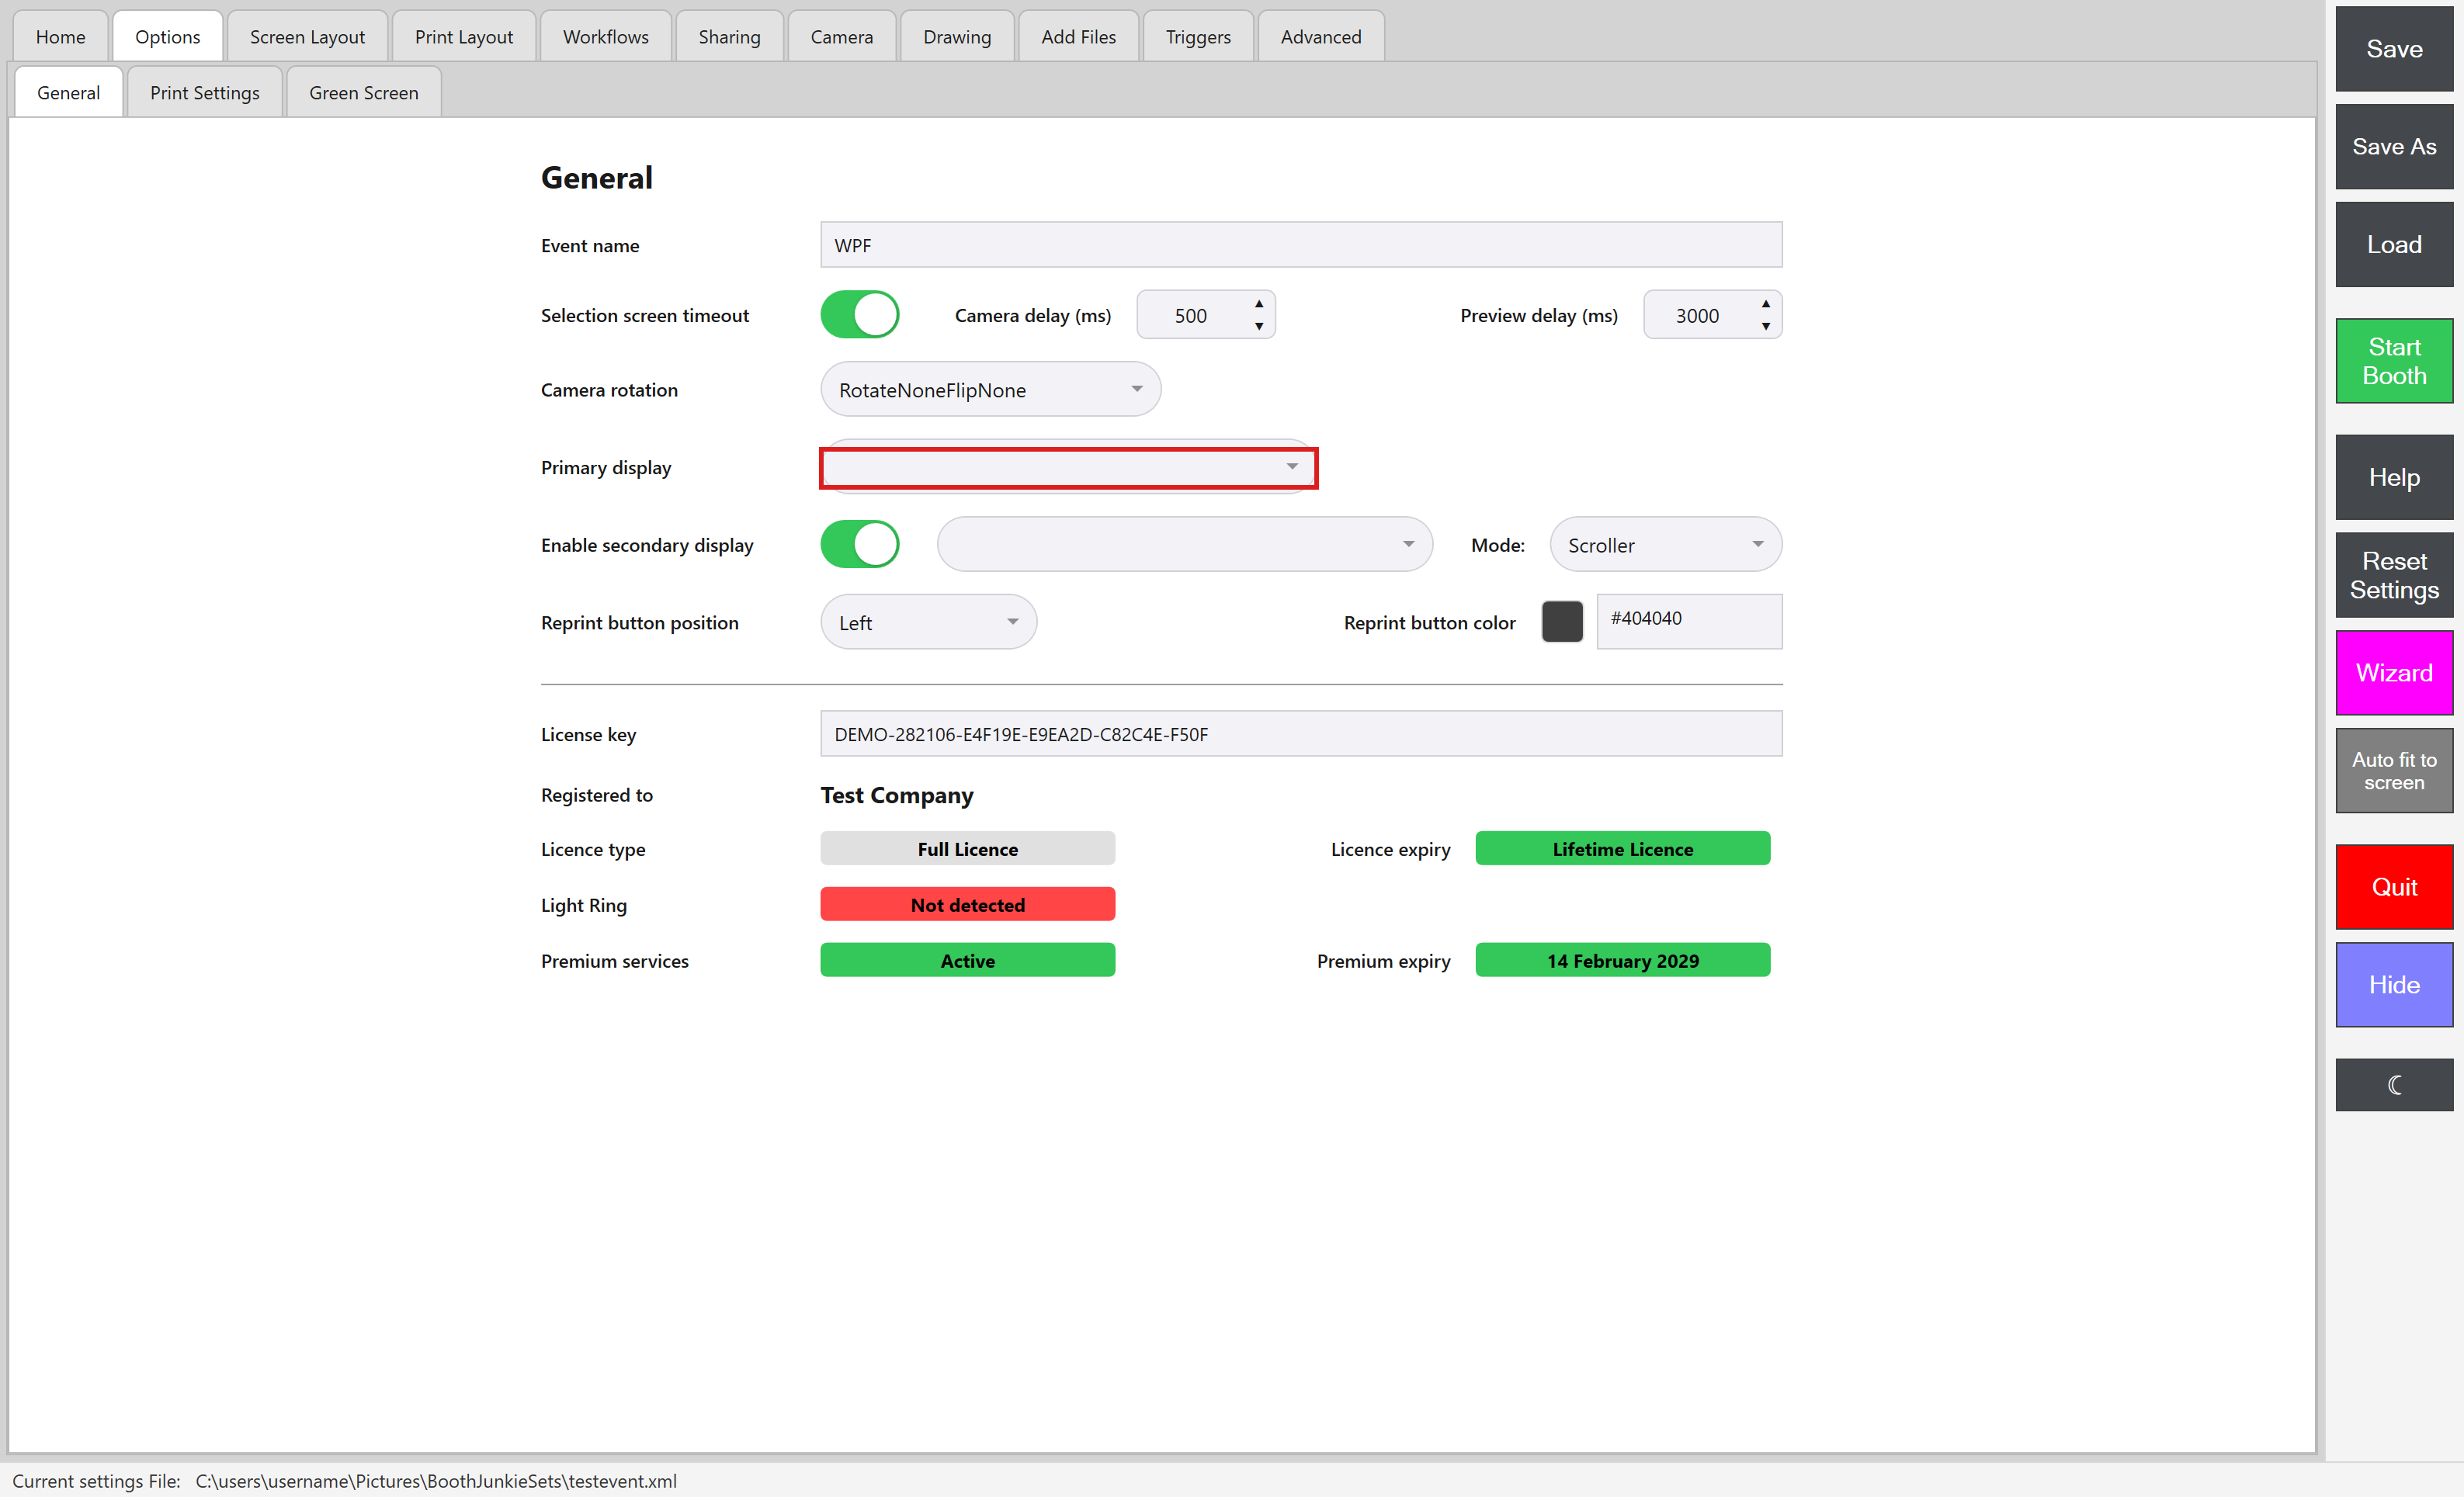The image size is (2464, 1497).
Task: Open Primary display dropdown
Action: coord(1068,467)
